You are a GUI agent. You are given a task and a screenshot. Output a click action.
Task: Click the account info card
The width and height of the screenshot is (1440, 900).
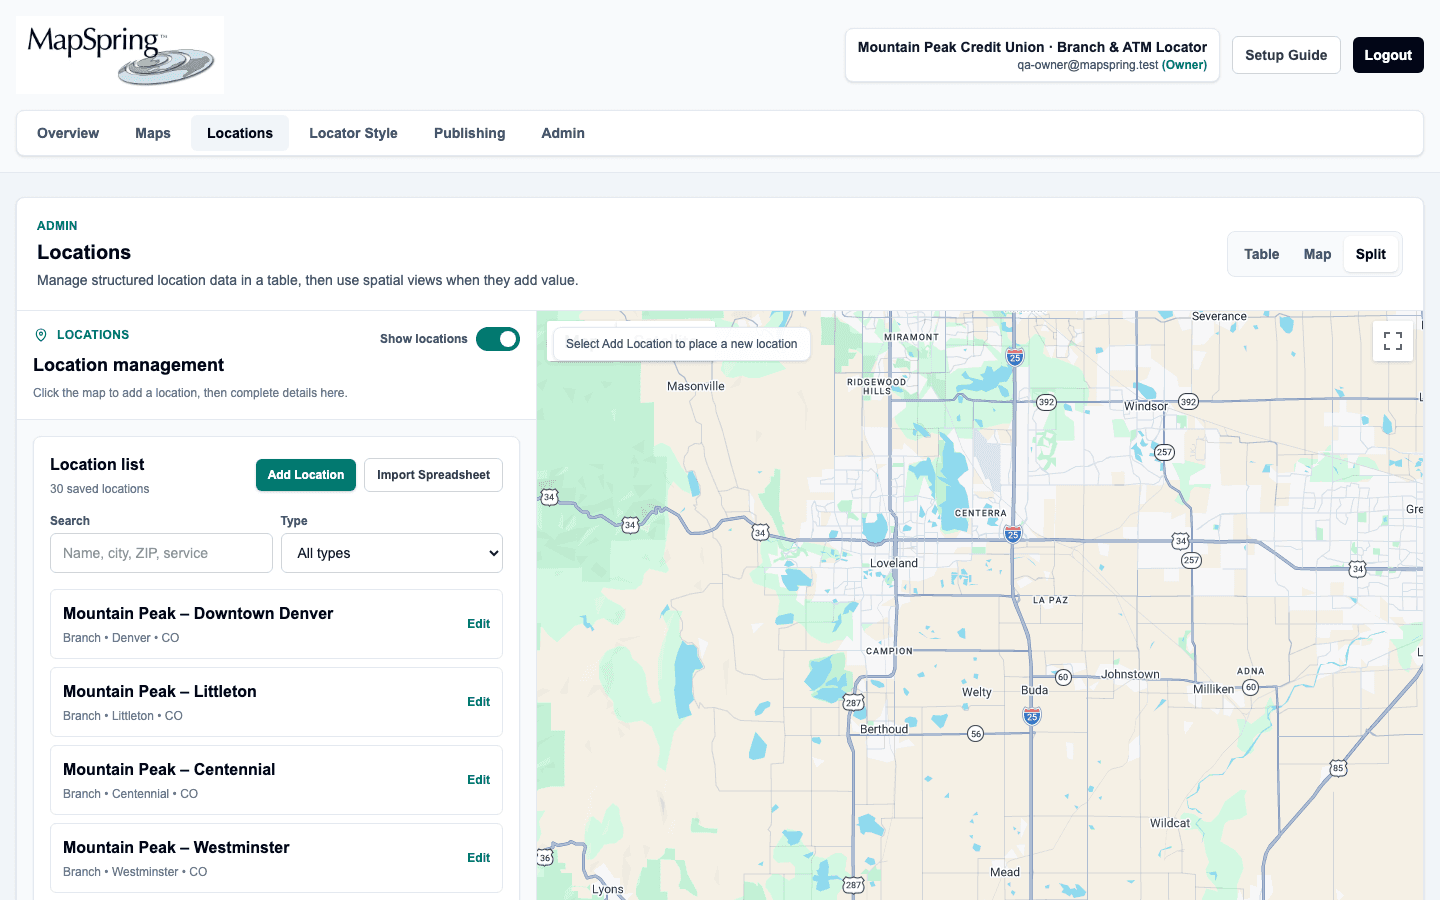[x=1032, y=55]
